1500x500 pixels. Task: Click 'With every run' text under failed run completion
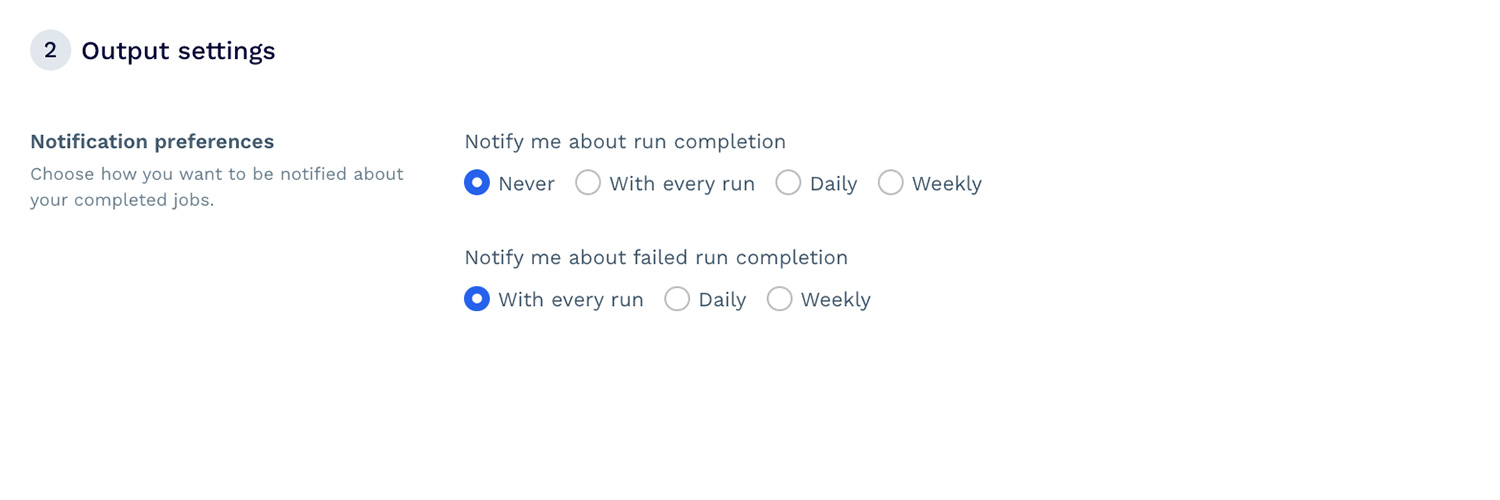(x=571, y=300)
